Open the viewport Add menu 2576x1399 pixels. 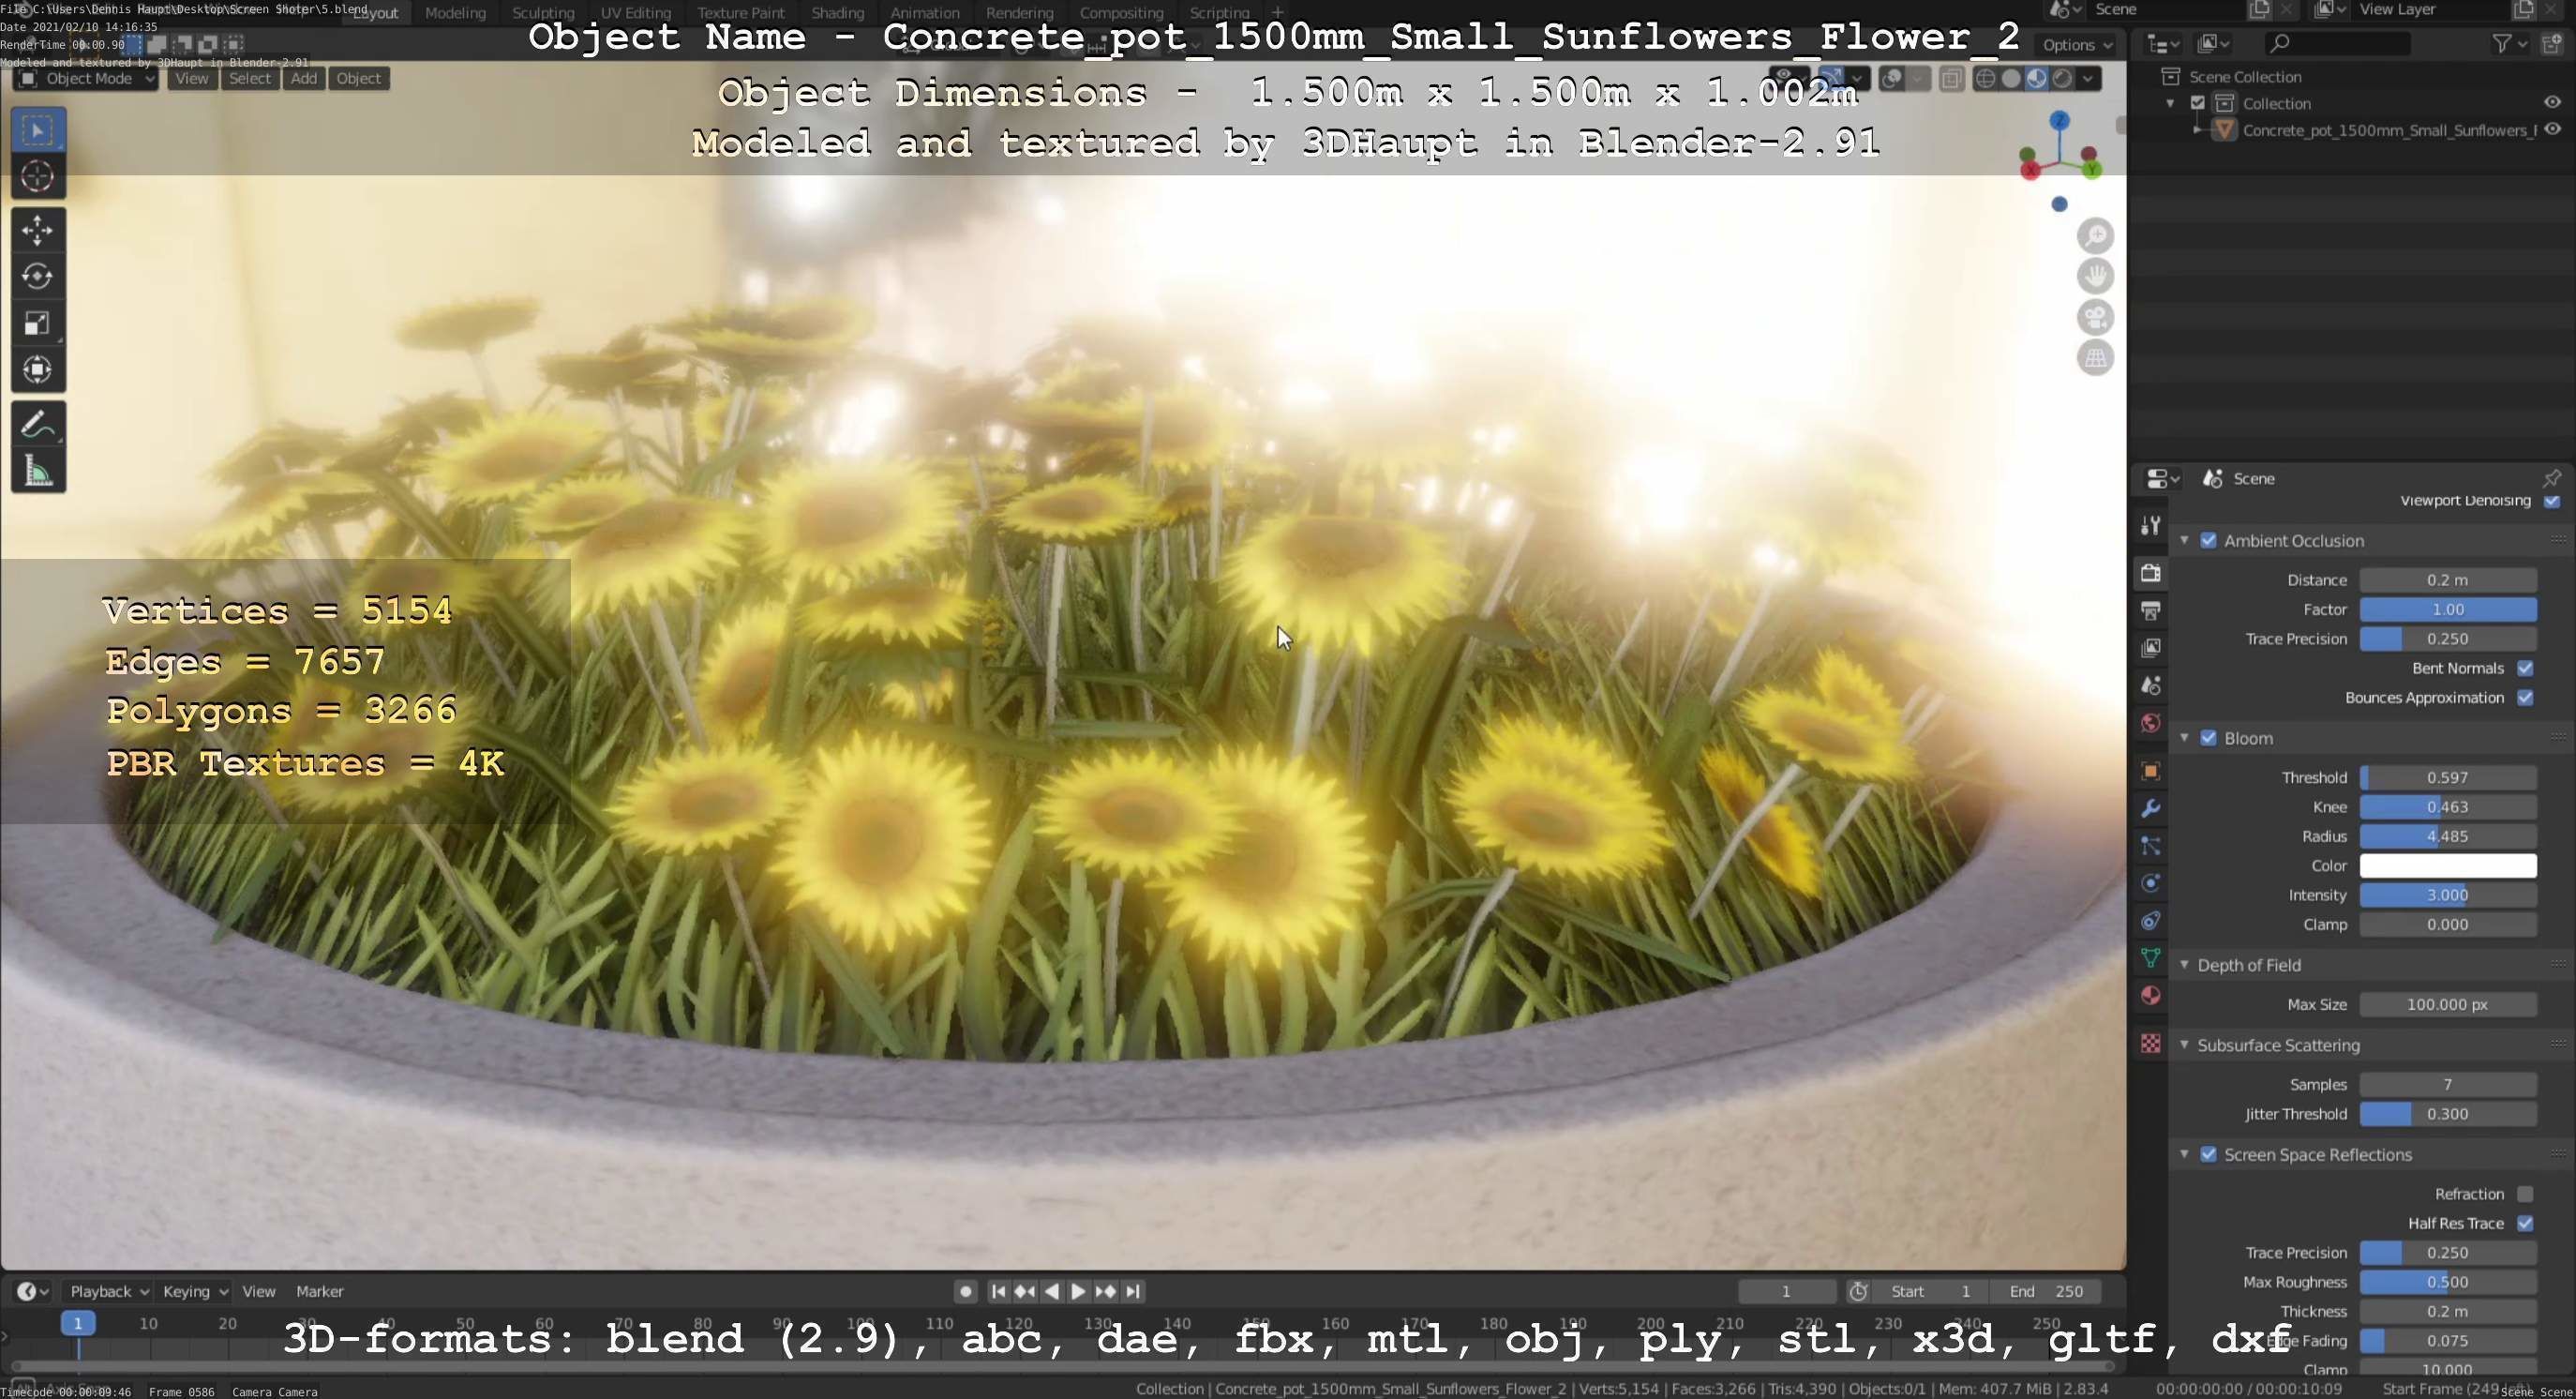[x=304, y=79]
